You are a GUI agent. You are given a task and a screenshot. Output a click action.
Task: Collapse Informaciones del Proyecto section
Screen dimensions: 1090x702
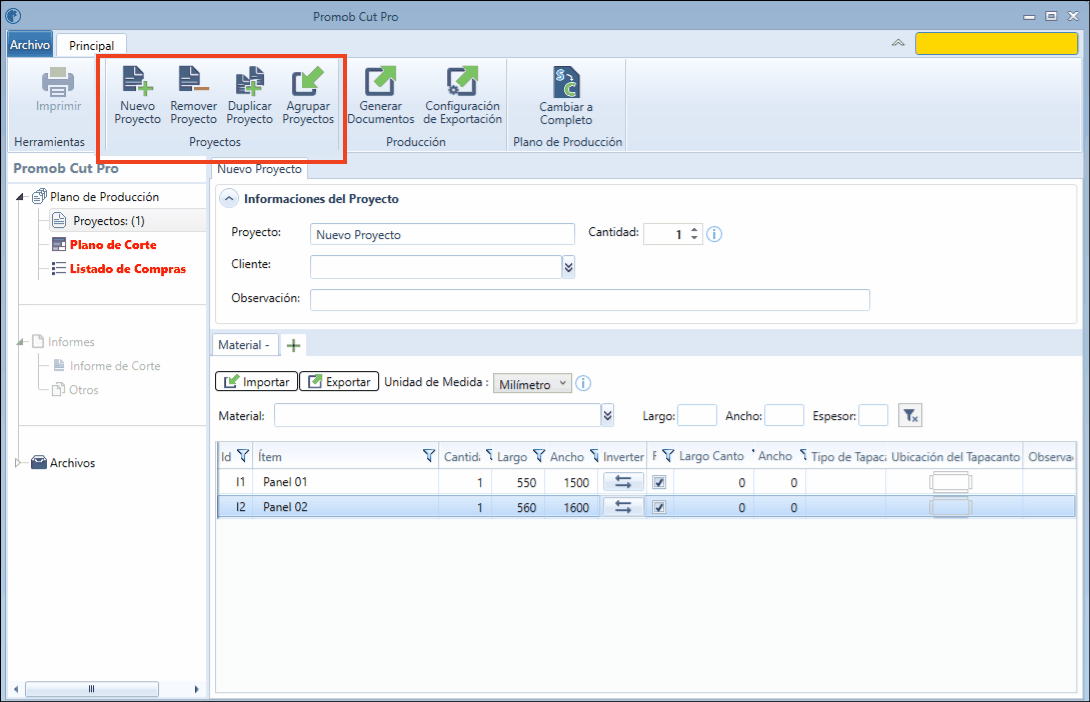[x=229, y=199]
